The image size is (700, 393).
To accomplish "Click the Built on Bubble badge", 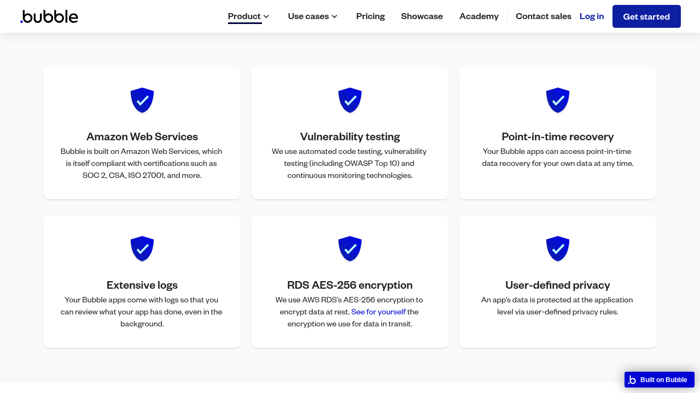I will pyautogui.click(x=659, y=380).
